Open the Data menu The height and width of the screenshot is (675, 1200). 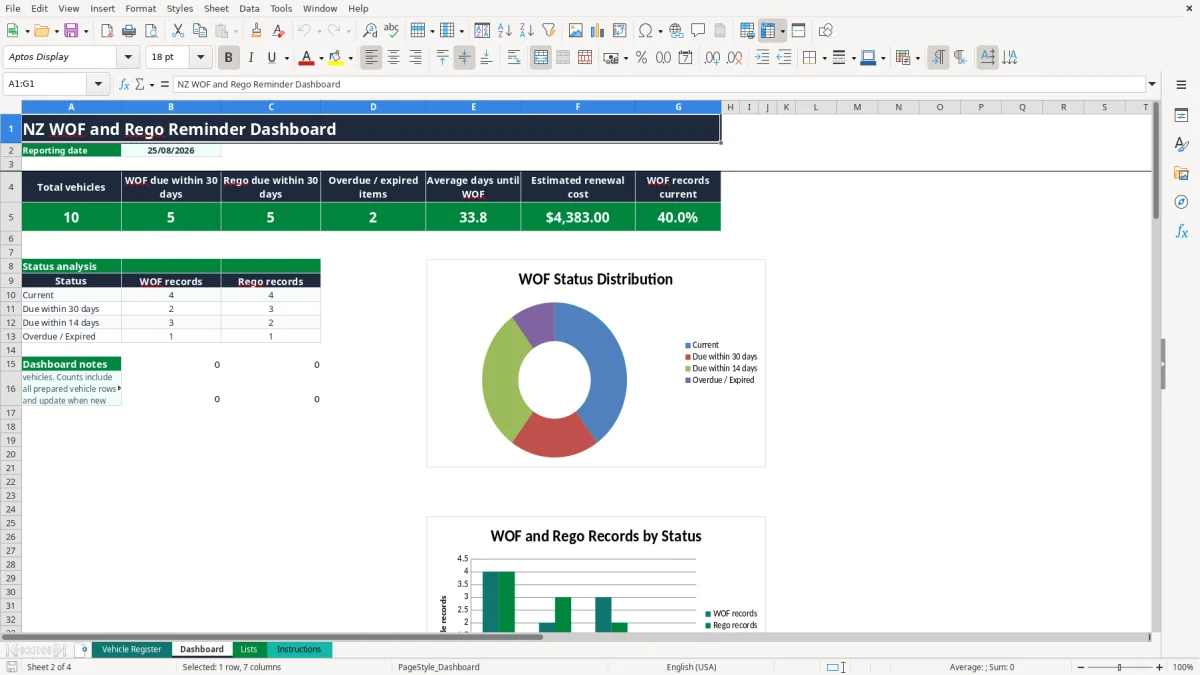click(249, 8)
